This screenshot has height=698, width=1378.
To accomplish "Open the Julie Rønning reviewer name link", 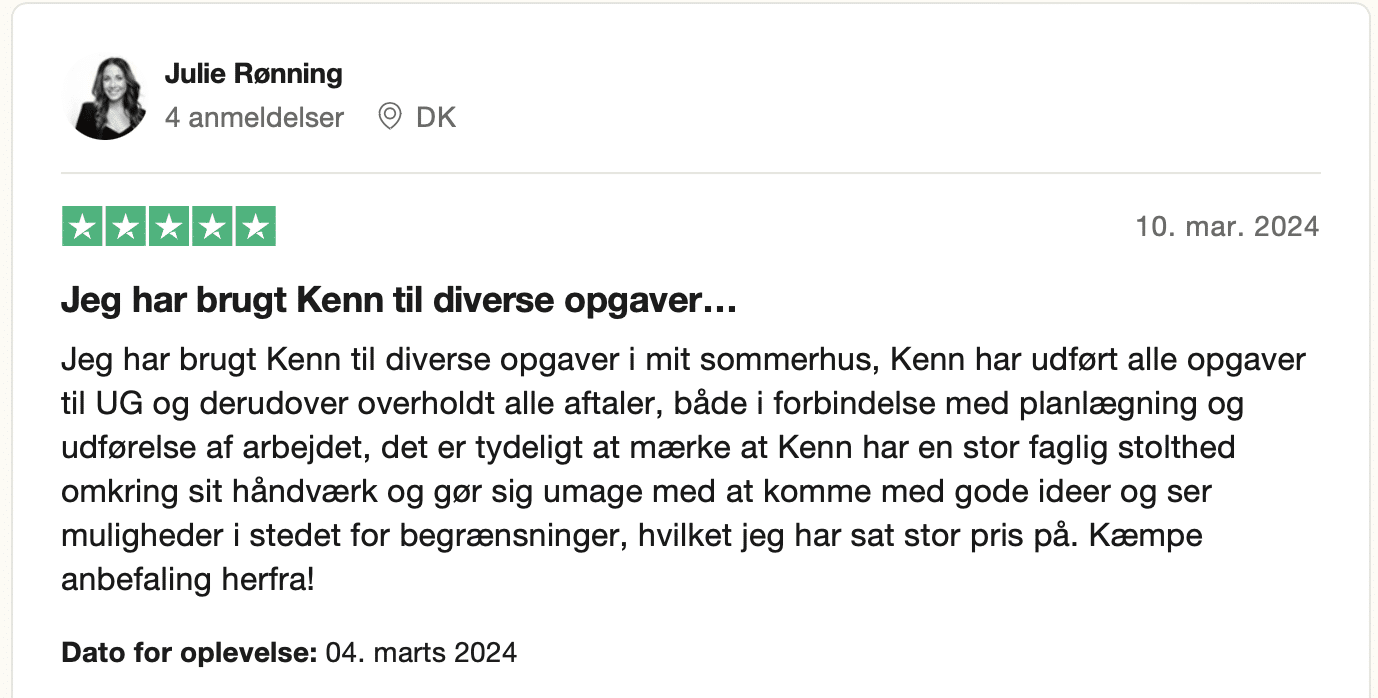I will [x=253, y=73].
